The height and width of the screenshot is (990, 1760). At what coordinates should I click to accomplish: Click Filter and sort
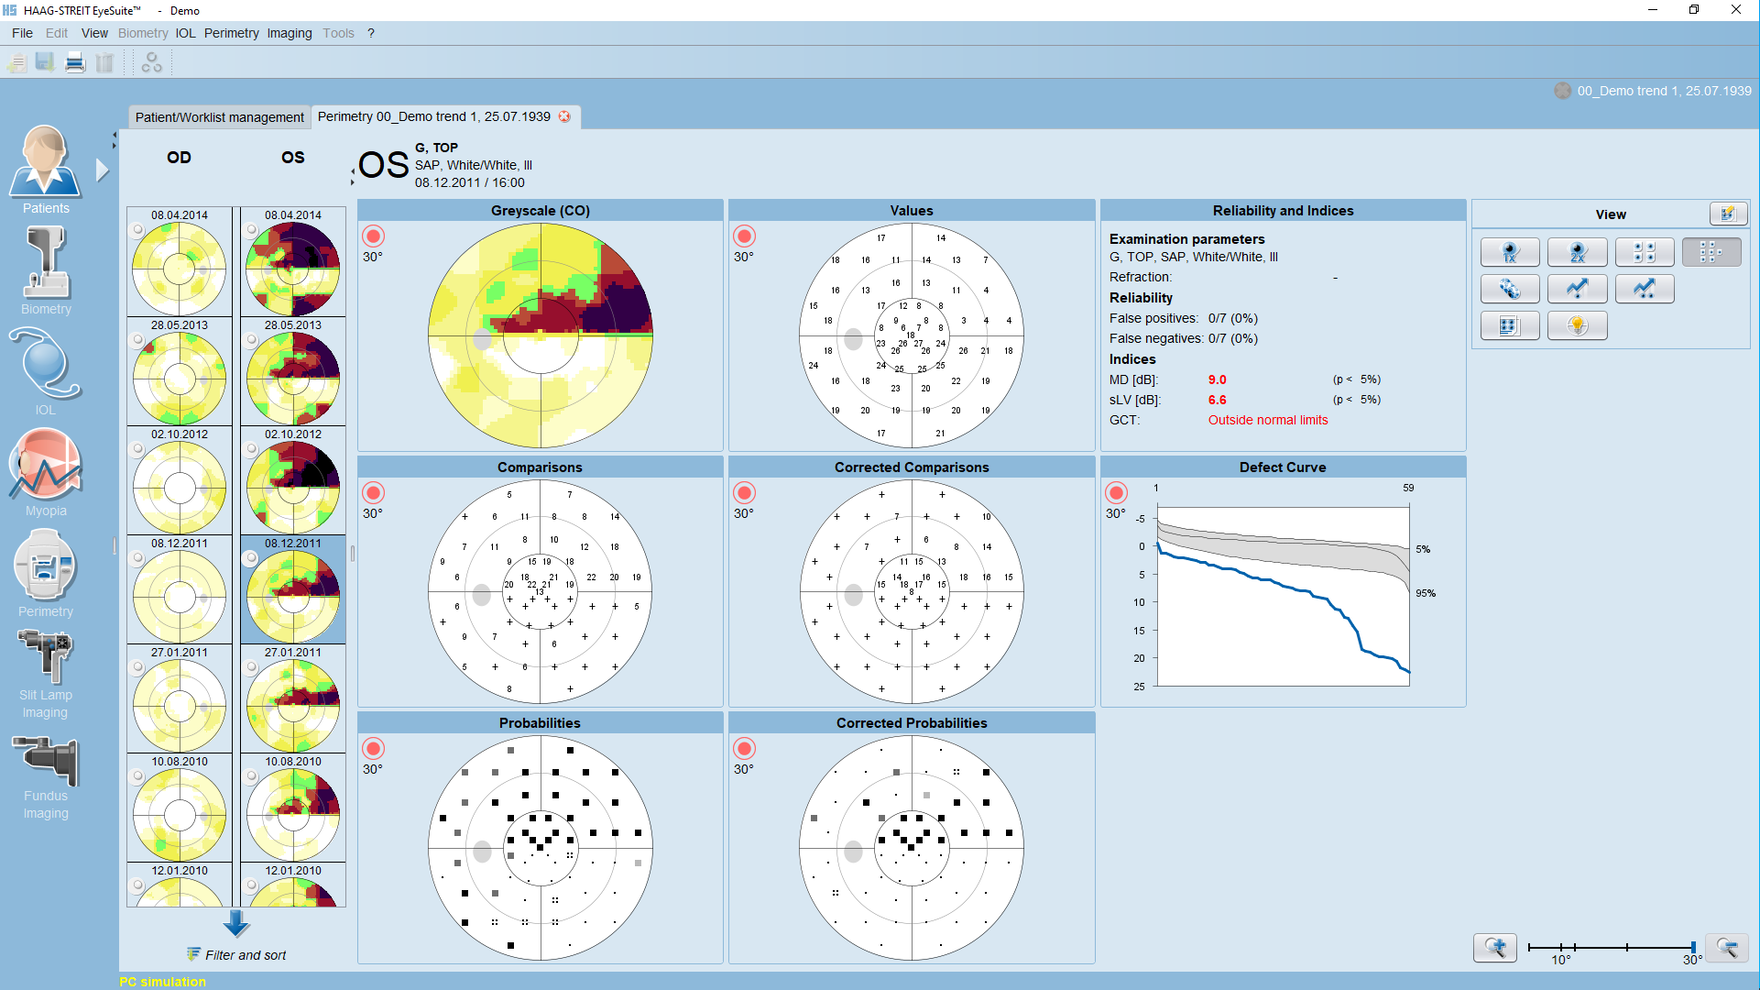[236, 955]
